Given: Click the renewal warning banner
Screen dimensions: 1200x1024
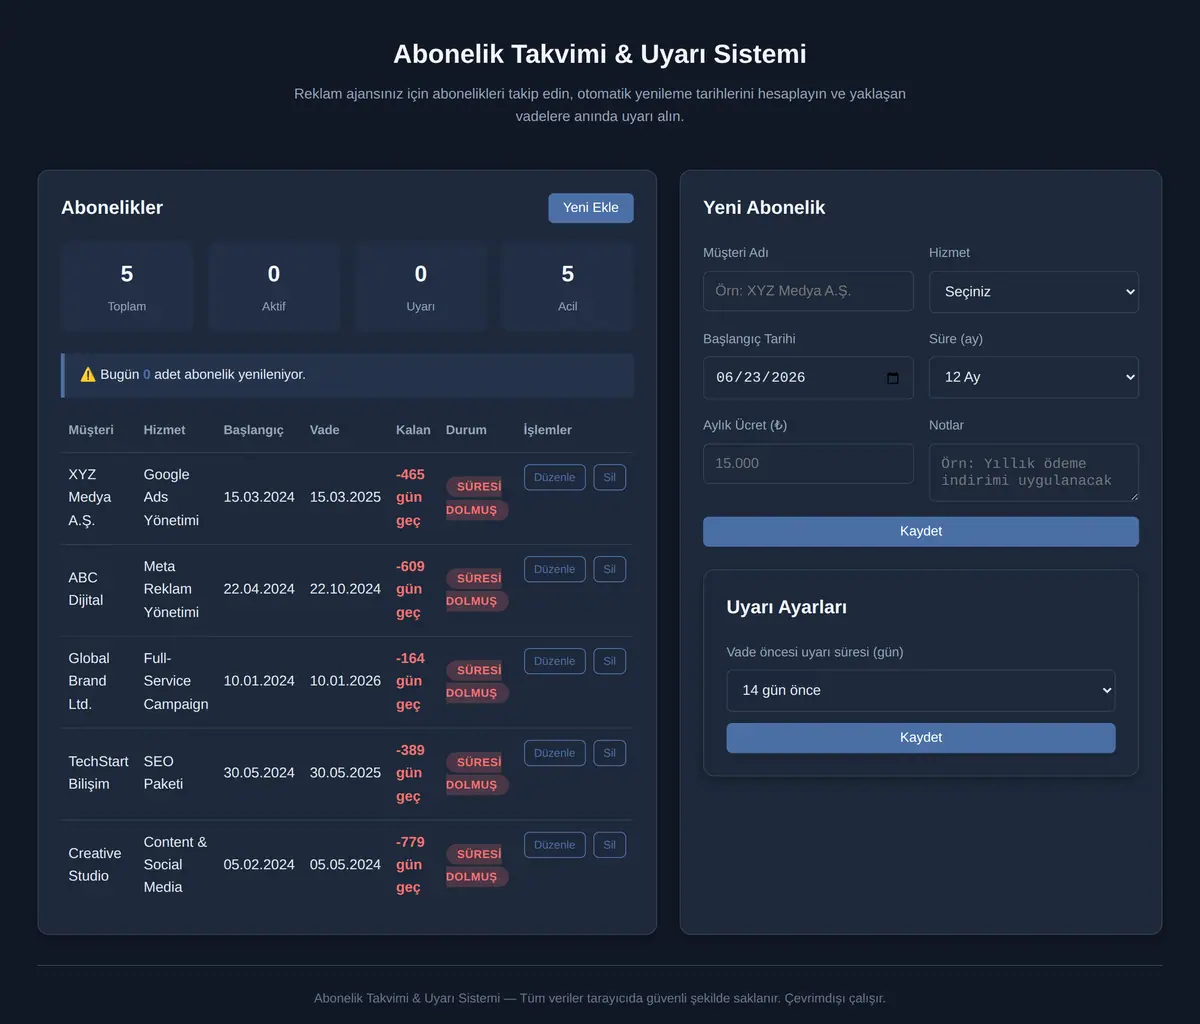Looking at the screenshot, I should tap(347, 375).
